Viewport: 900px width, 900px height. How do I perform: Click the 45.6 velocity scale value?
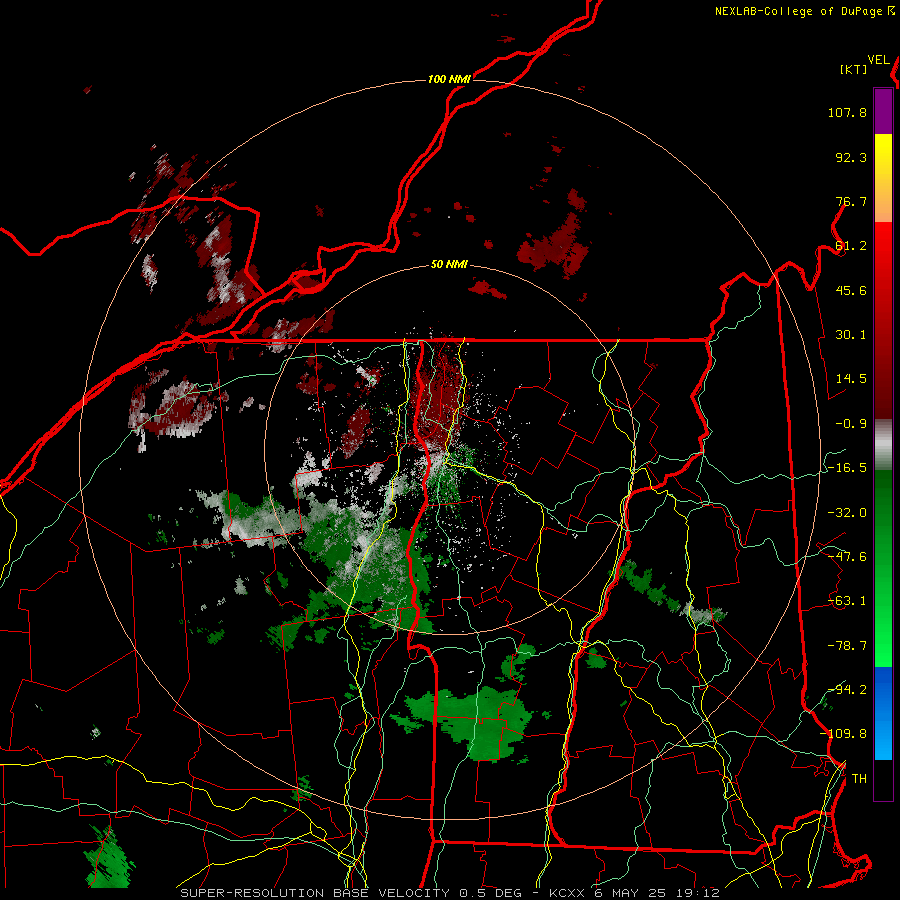(x=851, y=290)
